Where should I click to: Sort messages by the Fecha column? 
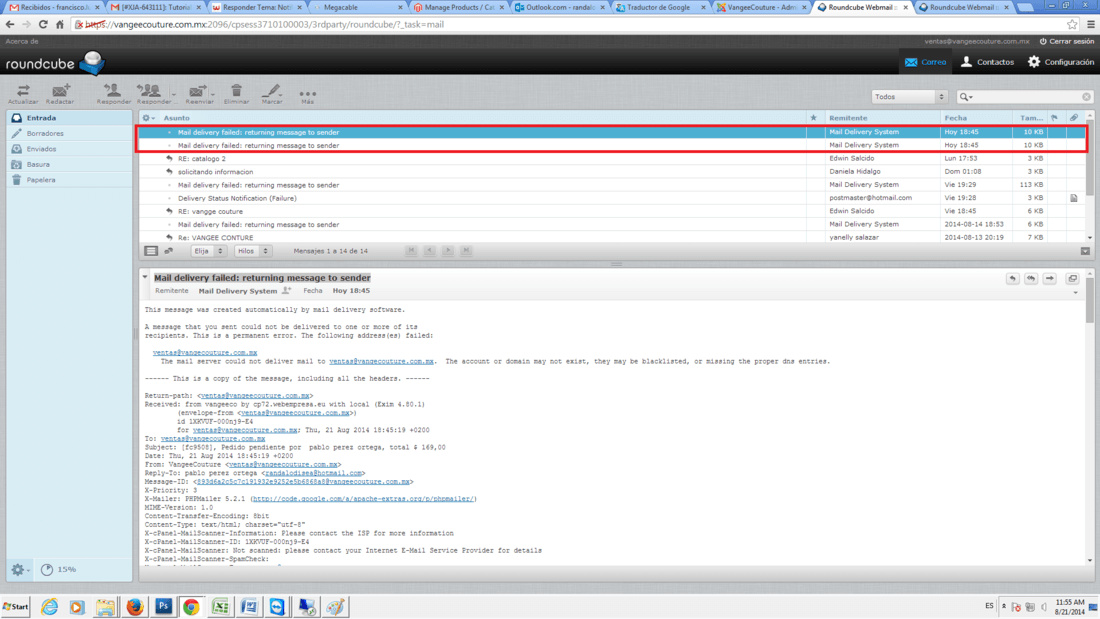pyautogui.click(x=955, y=118)
